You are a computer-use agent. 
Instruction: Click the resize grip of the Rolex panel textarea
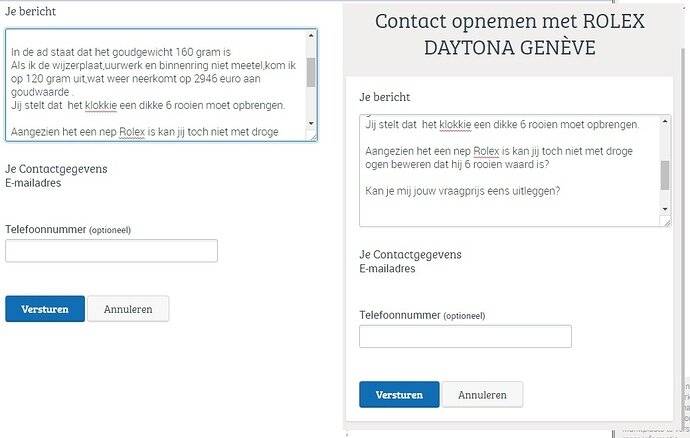point(666,221)
